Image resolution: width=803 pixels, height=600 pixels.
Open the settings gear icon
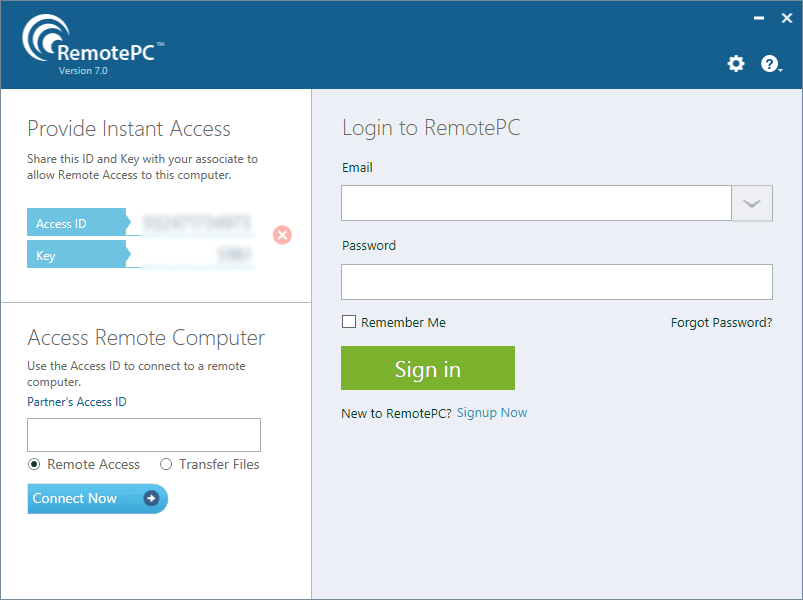tap(736, 64)
